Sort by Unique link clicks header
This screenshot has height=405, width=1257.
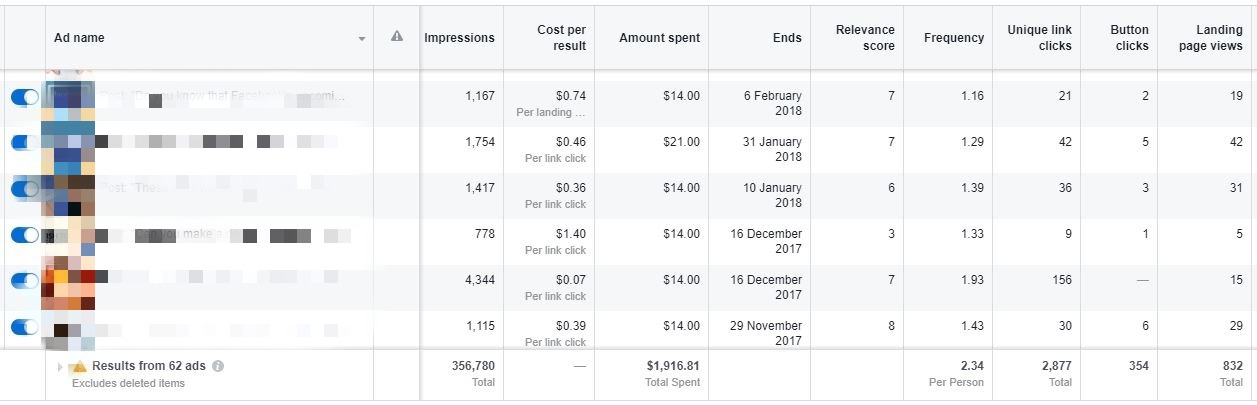pos(1040,38)
